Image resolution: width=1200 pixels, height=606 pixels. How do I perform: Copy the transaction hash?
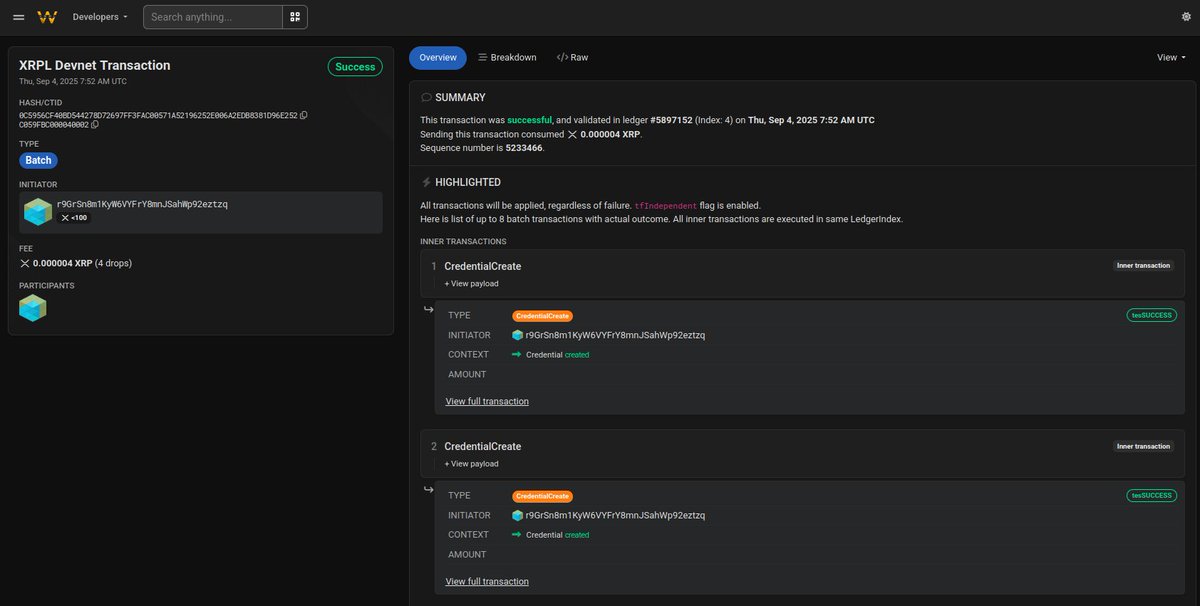pyautogui.click(x=304, y=115)
